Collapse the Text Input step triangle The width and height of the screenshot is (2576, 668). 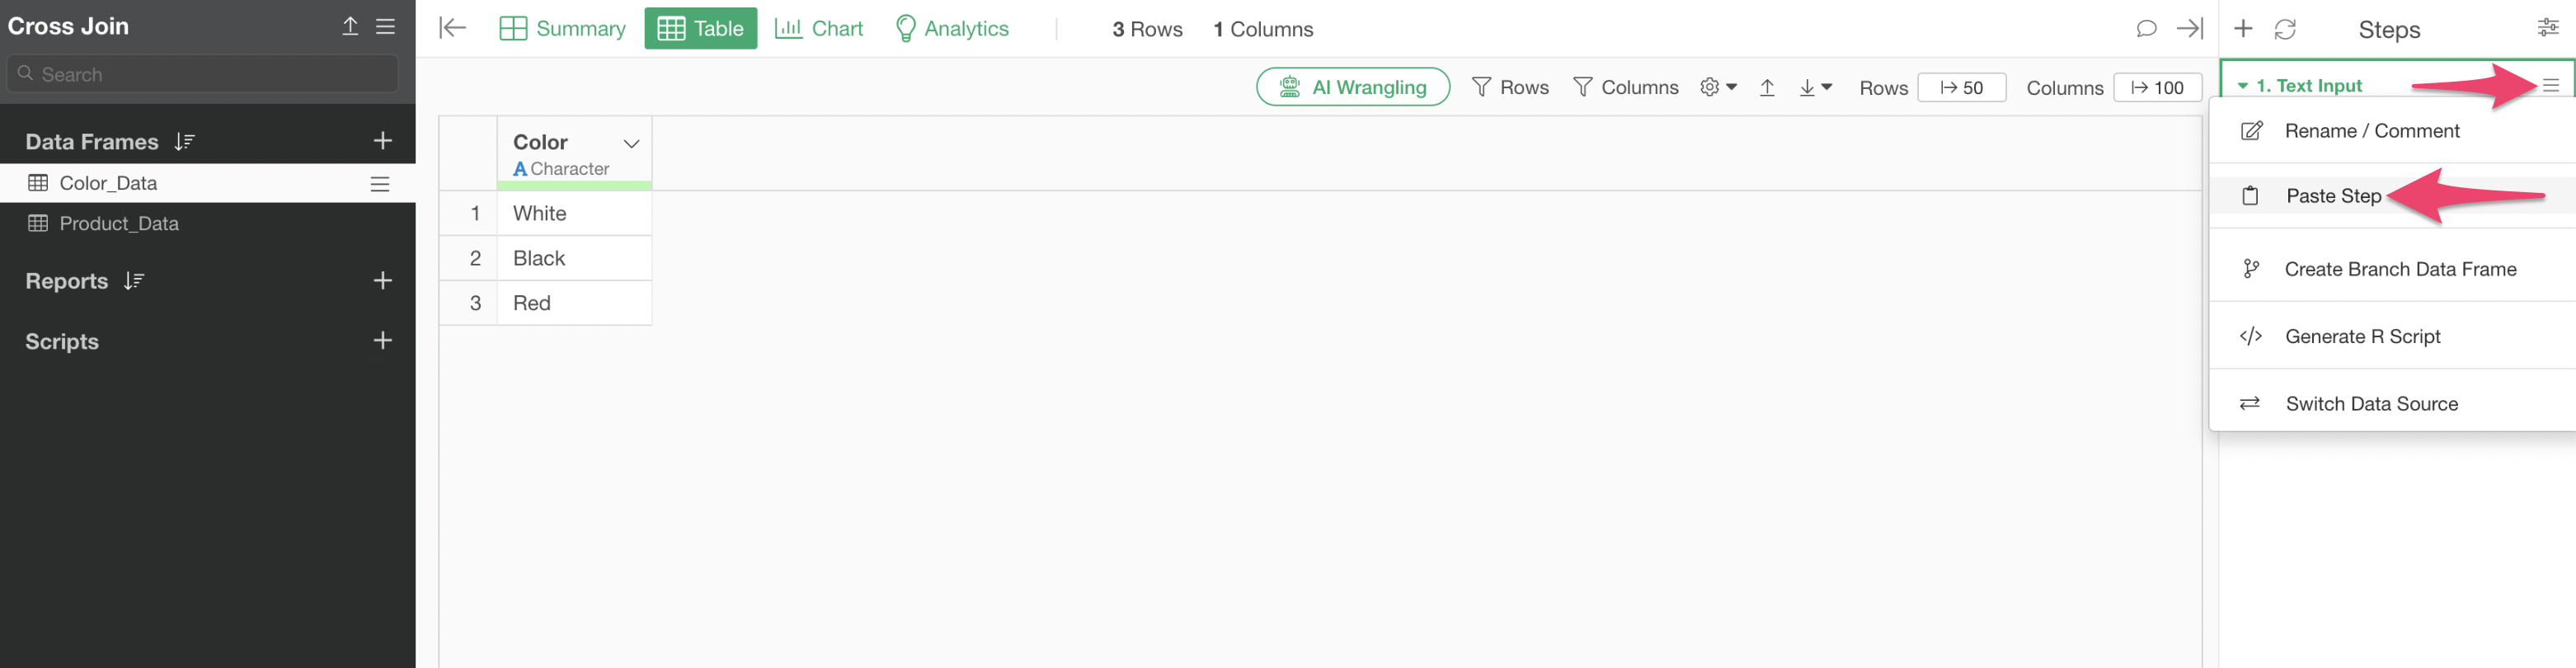[x=2243, y=86]
